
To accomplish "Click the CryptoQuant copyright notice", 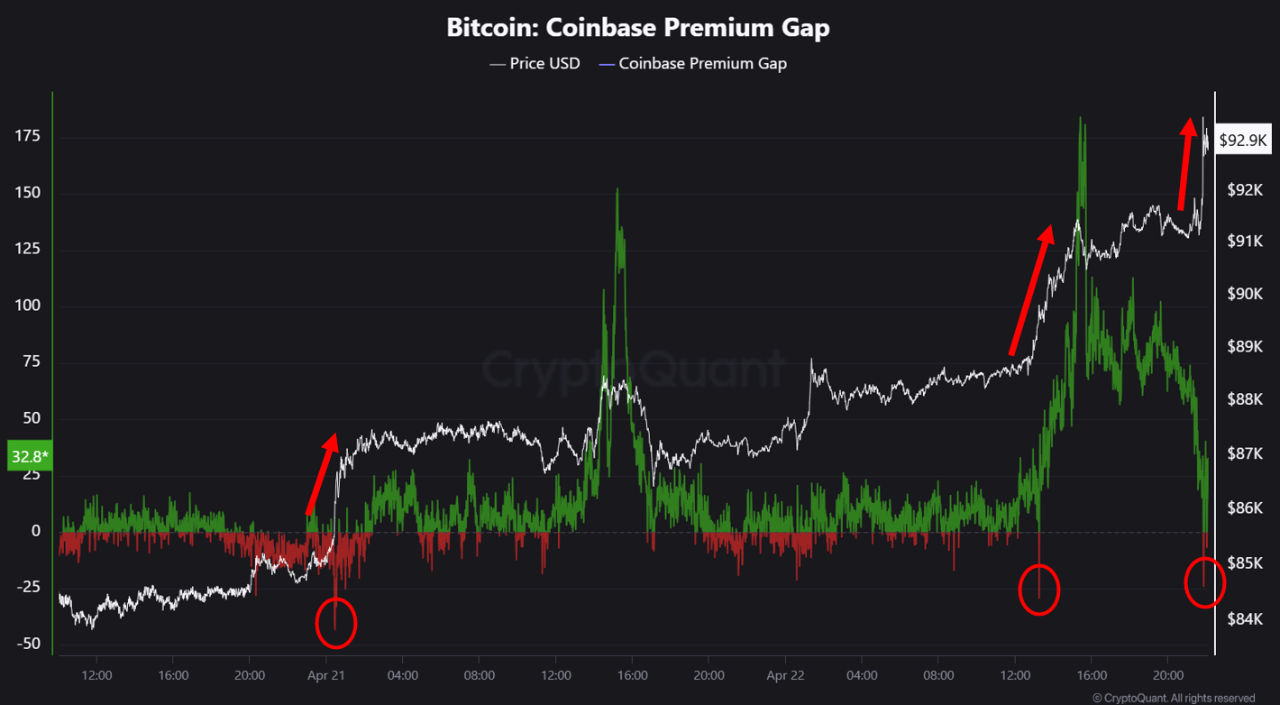I will (x=1173, y=698).
